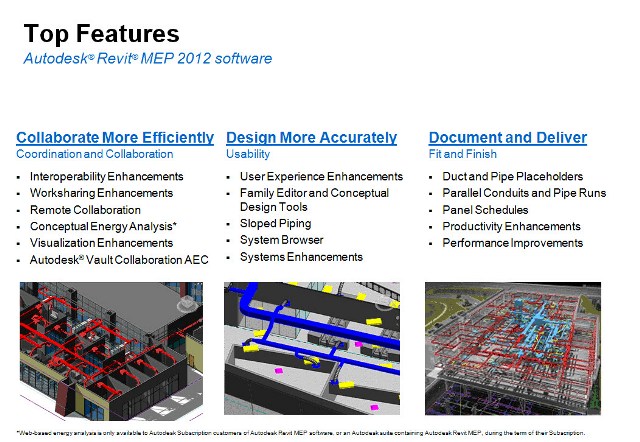The width and height of the screenshot is (640, 442).
Task: Click 'Productivity Enhancements' bullet
Action: tap(511, 226)
